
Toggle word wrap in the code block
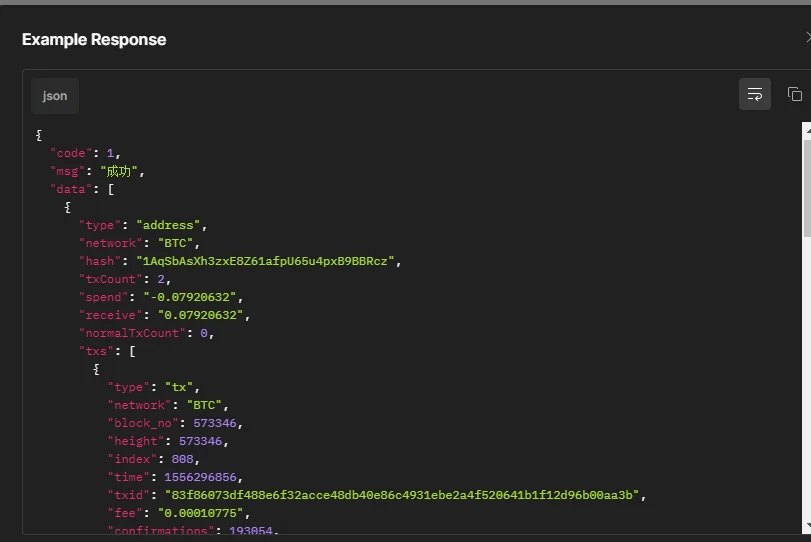(x=755, y=94)
